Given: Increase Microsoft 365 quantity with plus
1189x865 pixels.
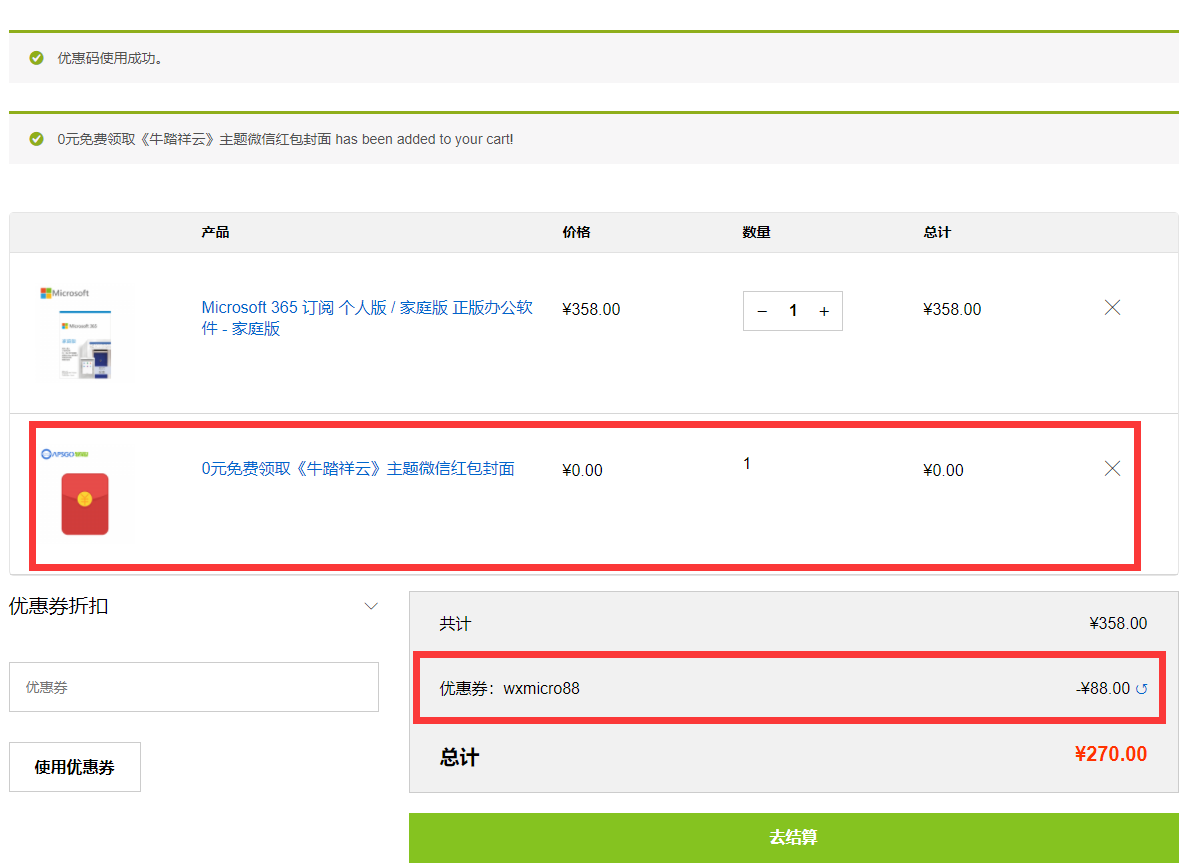Looking at the screenshot, I should click(824, 311).
